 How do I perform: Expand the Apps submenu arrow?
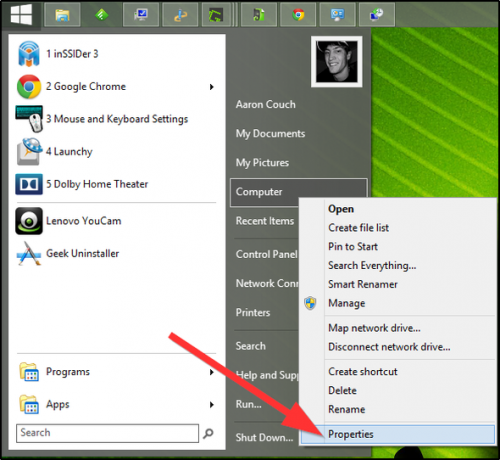point(212,405)
